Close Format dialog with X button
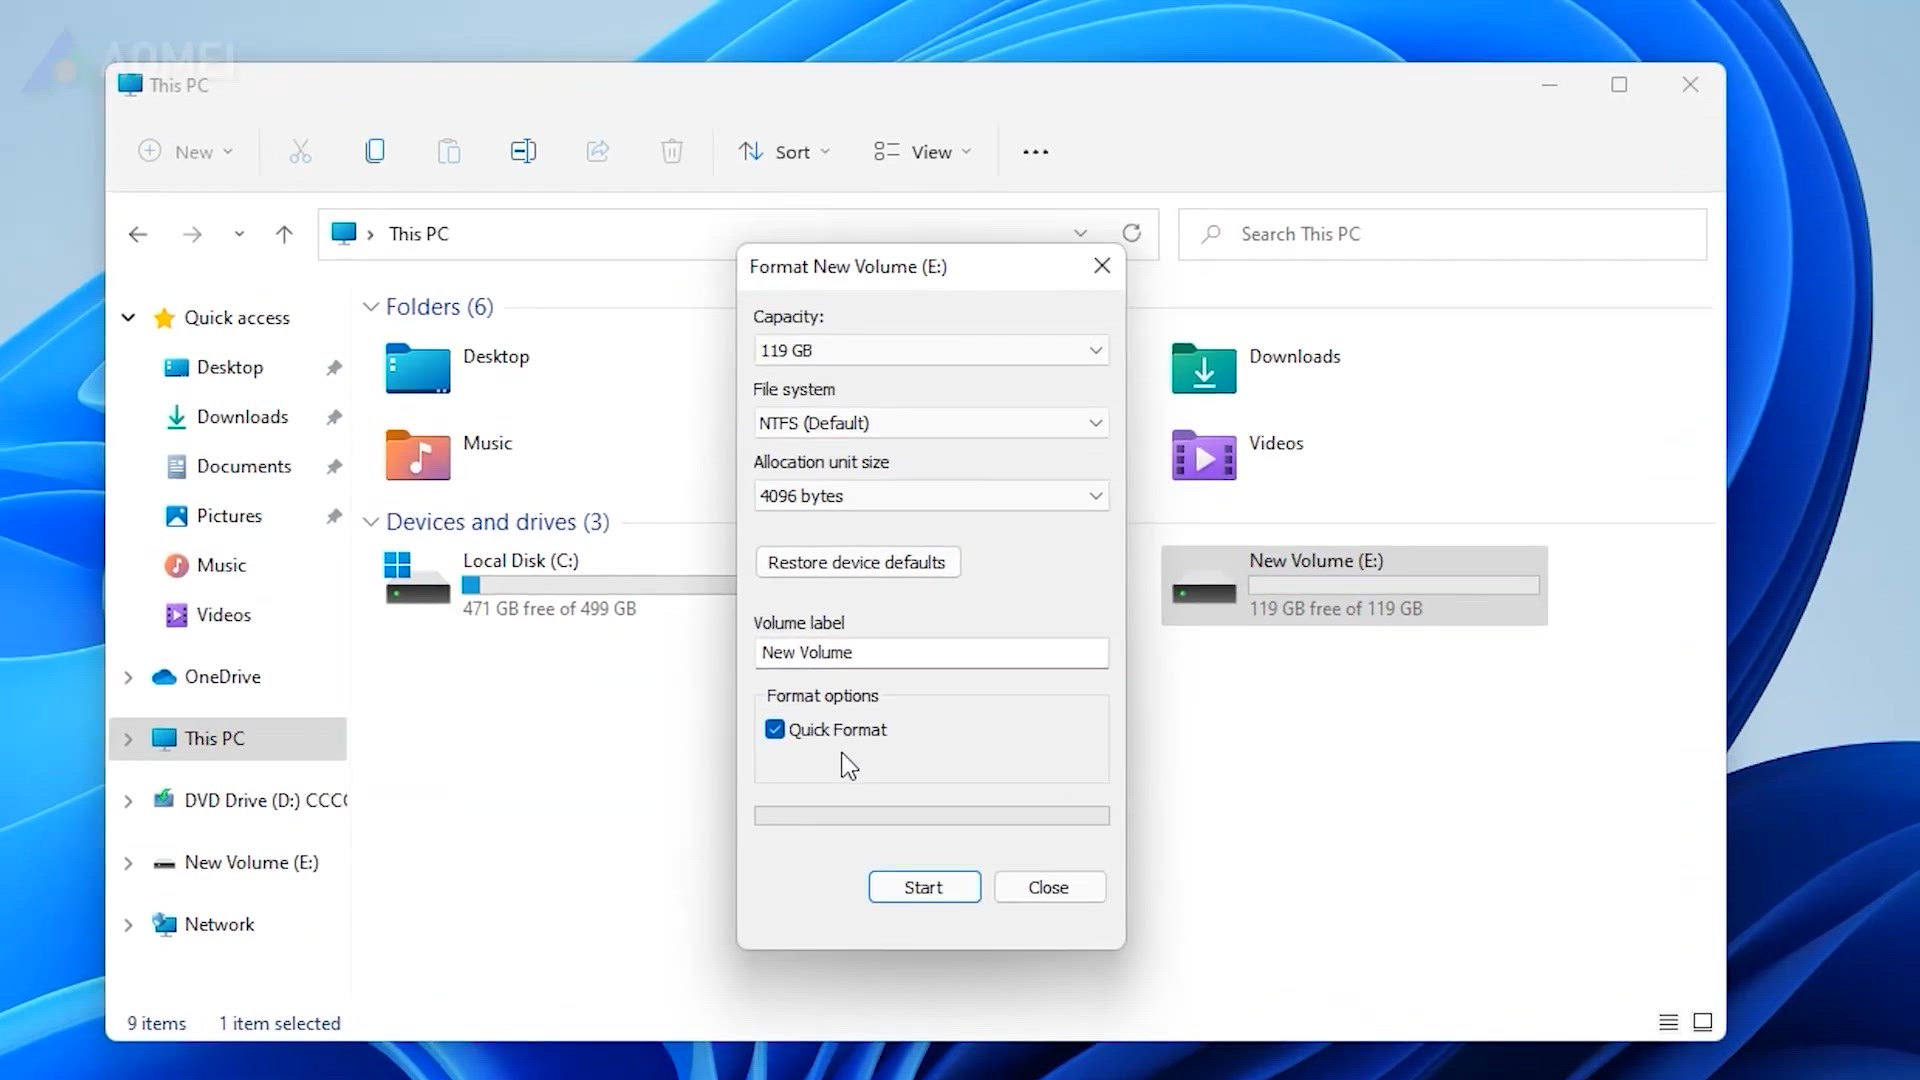Viewport: 1920px width, 1080px height. 1102,266
